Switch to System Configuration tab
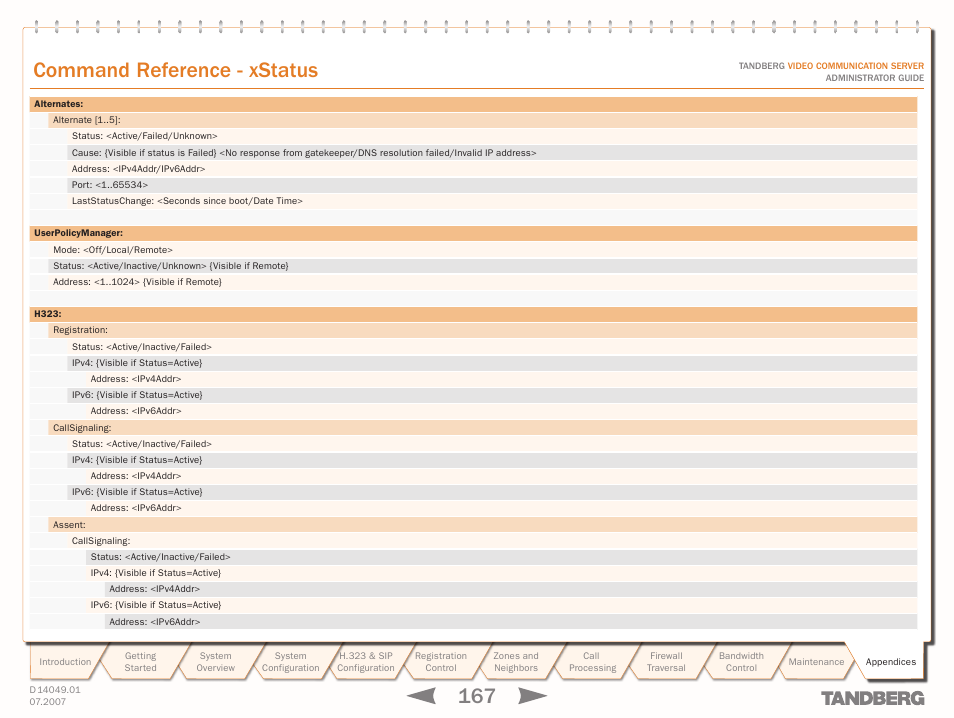 290,661
